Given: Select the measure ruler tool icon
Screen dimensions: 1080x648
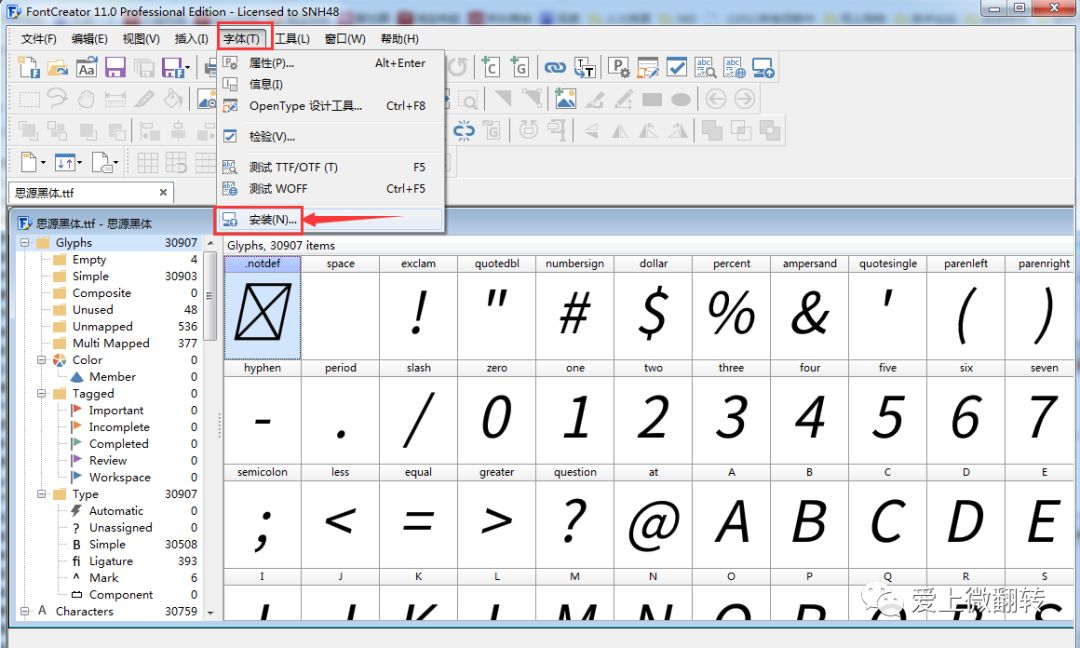Looking at the screenshot, I should (x=115, y=99).
